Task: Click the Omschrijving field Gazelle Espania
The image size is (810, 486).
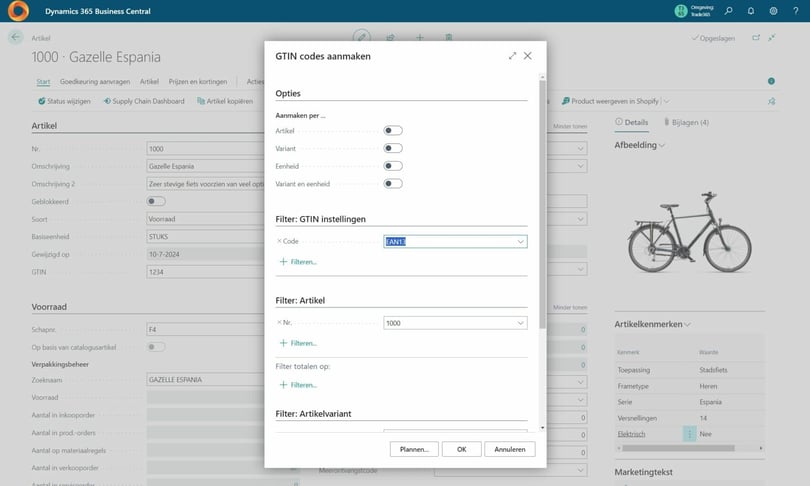Action: point(206,166)
